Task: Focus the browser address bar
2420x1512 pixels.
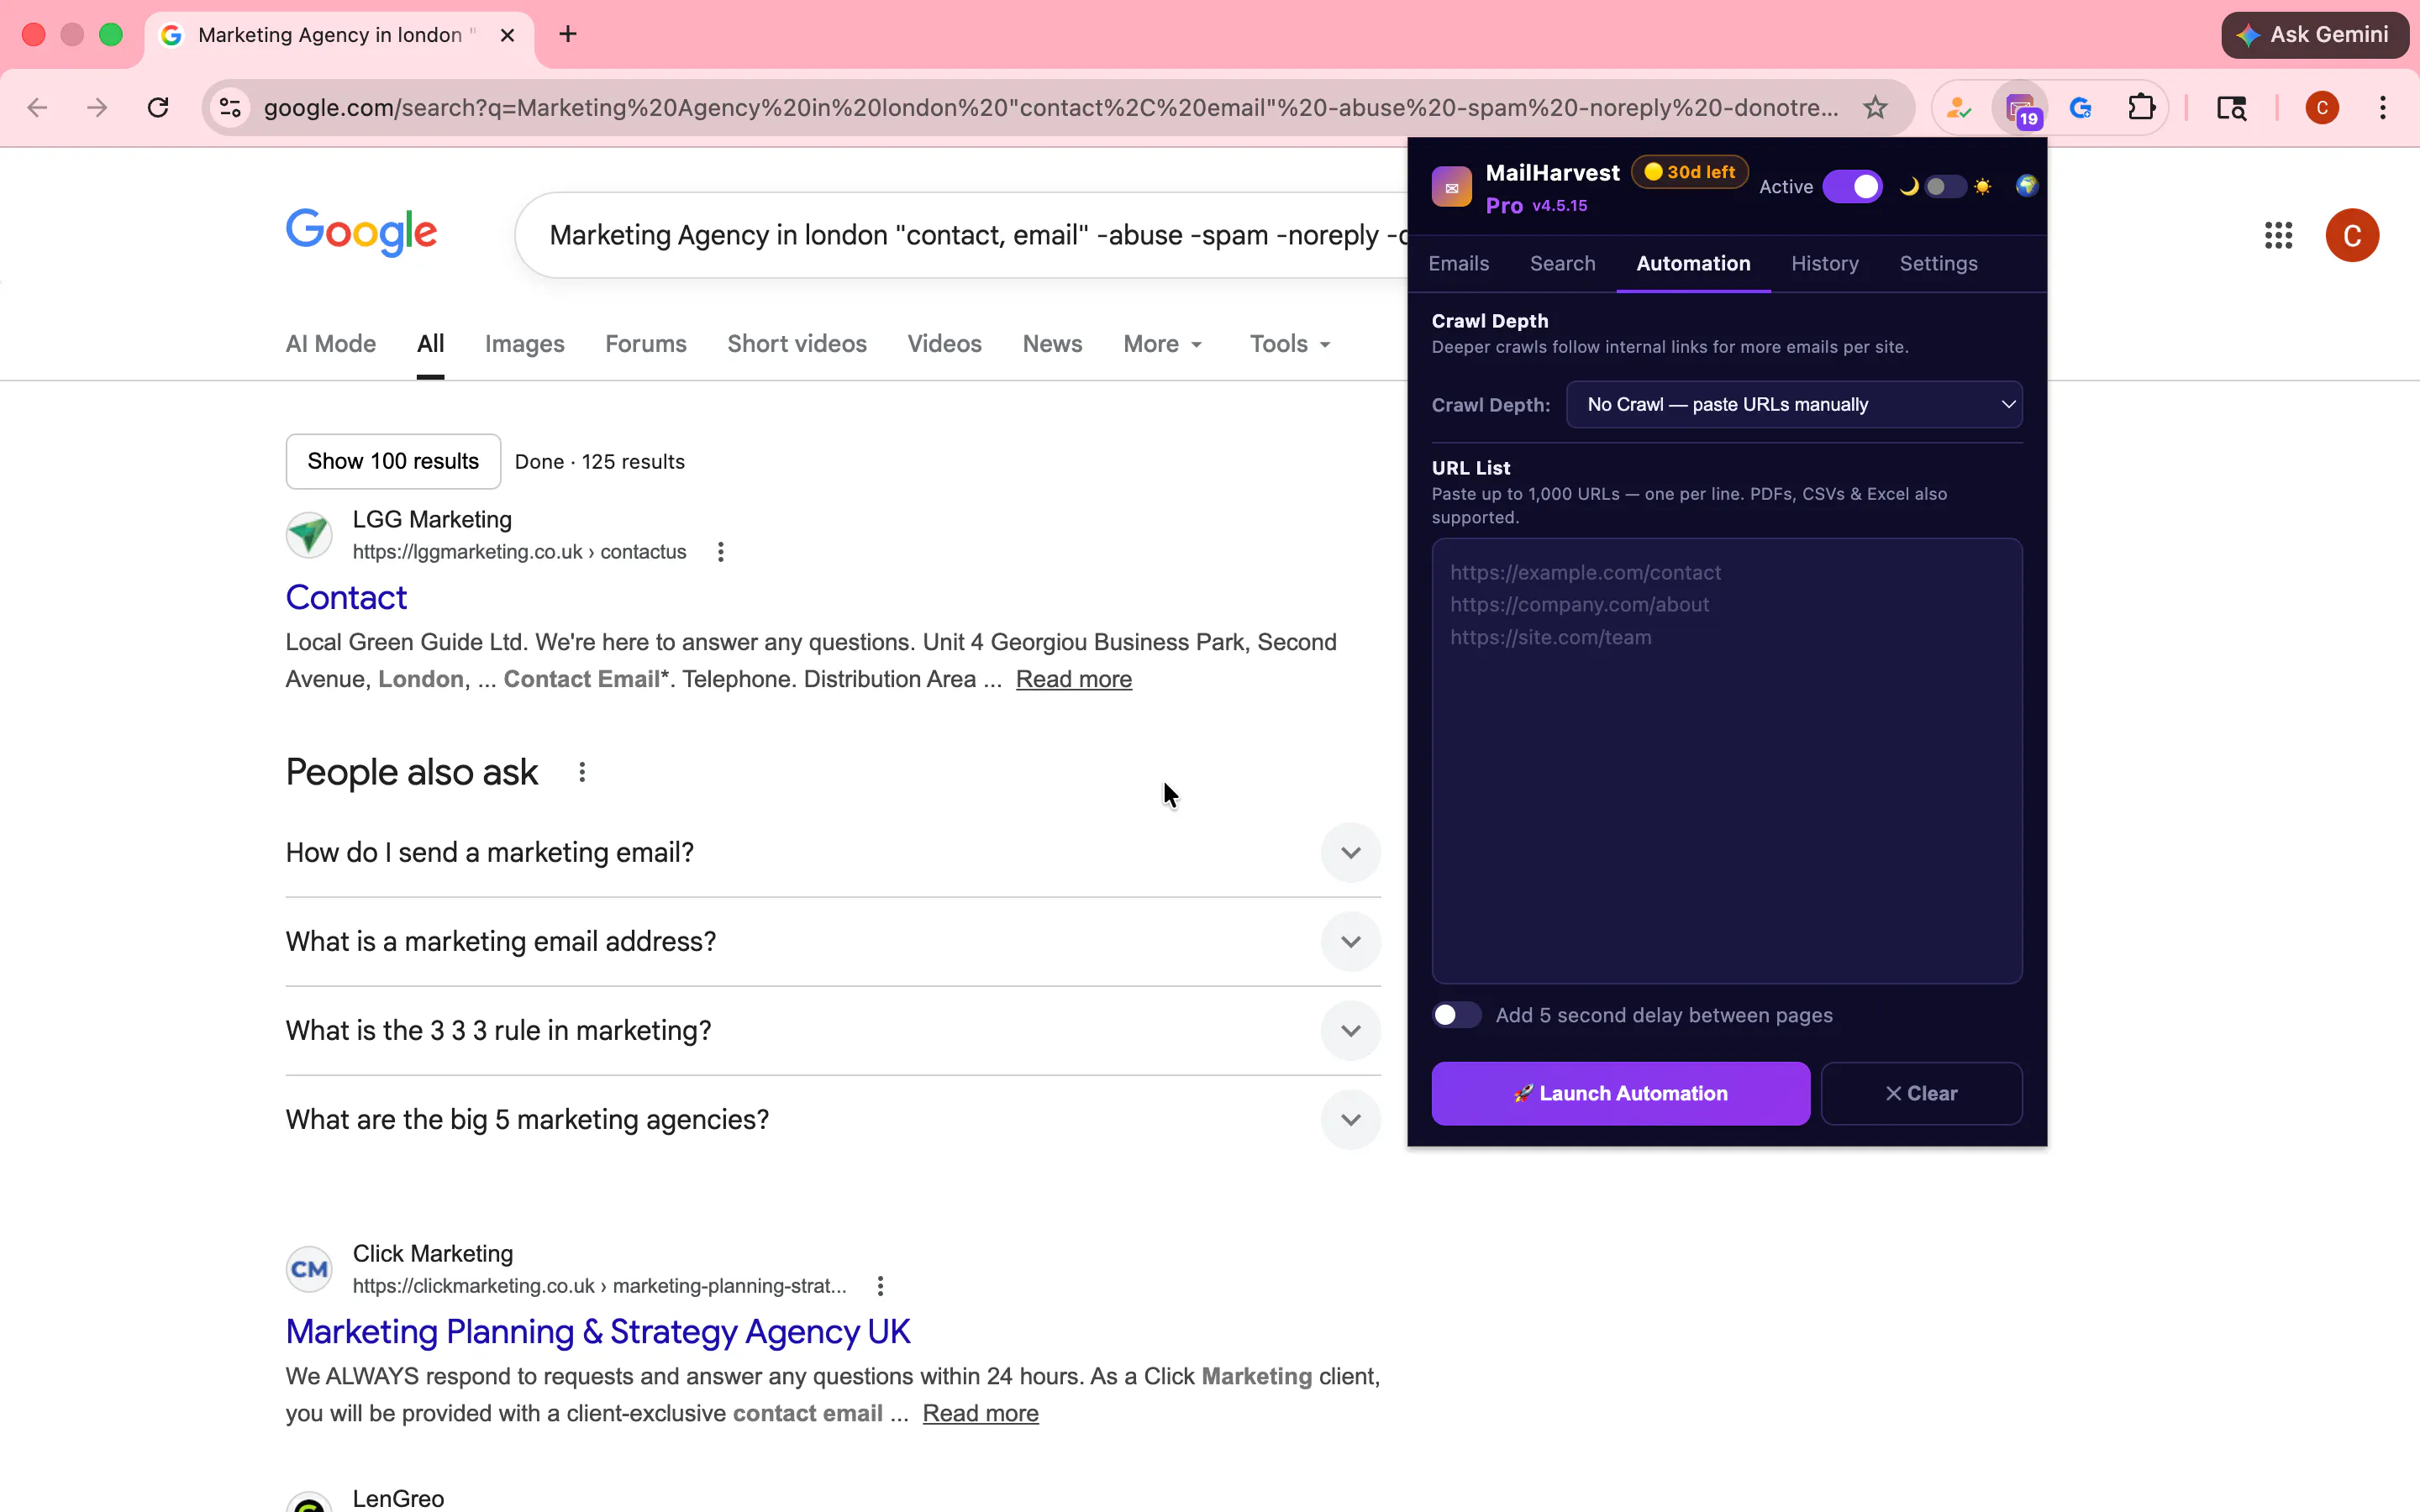Action: tap(1050, 108)
